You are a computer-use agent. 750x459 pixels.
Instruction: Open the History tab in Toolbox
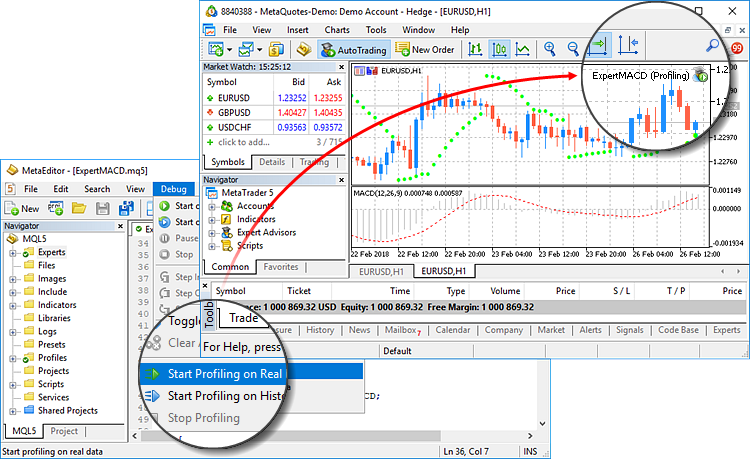320,330
